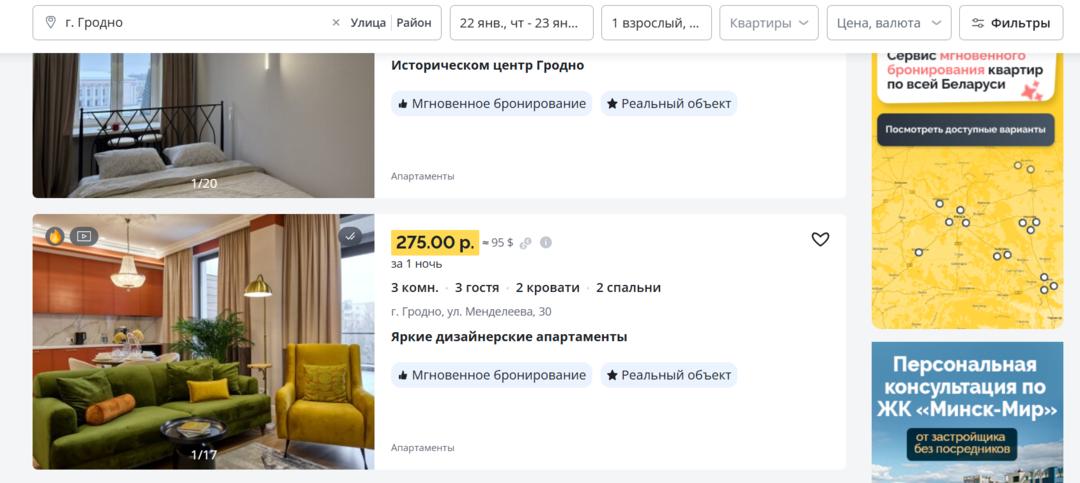The width and height of the screenshot is (1080, 483).
Task: Switch to the Район search mode
Action: tap(414, 23)
